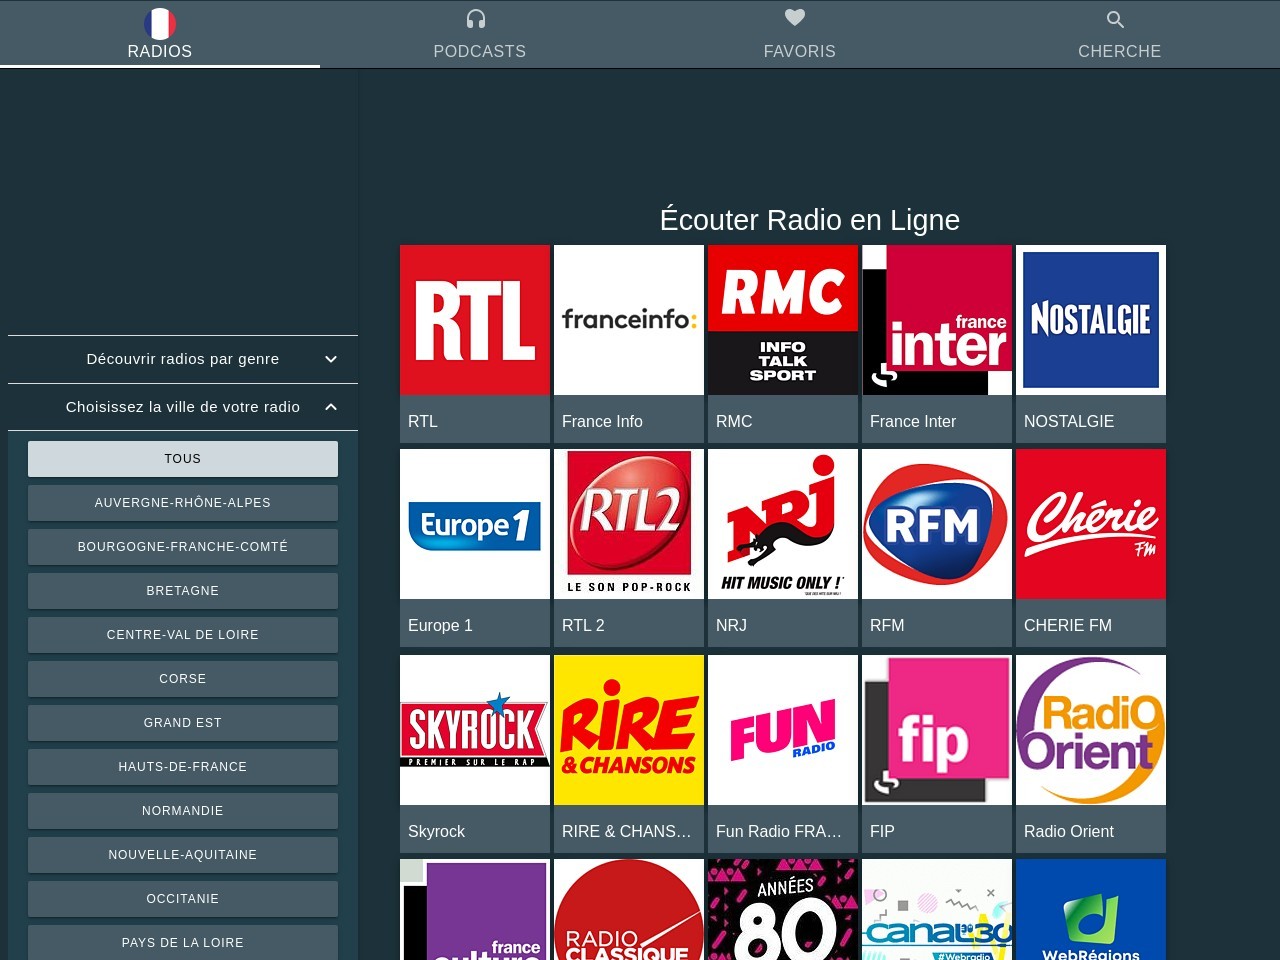Image resolution: width=1280 pixels, height=960 pixels.
Task: Open the France Culture logo tile
Action: (x=475, y=909)
